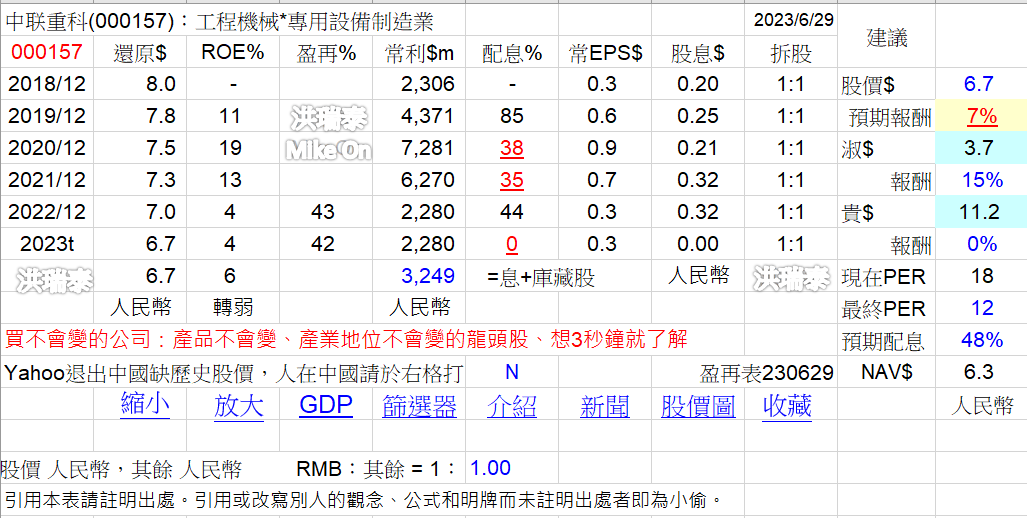This screenshot has width=1027, height=518.
Task: Open the 縮小 link
Action: pos(145,405)
